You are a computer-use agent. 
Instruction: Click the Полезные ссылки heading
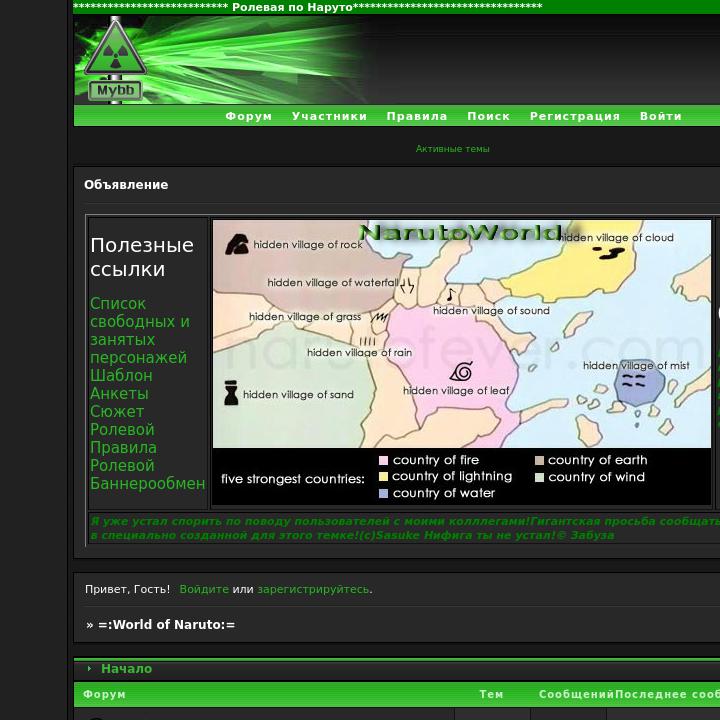pyautogui.click(x=142, y=257)
